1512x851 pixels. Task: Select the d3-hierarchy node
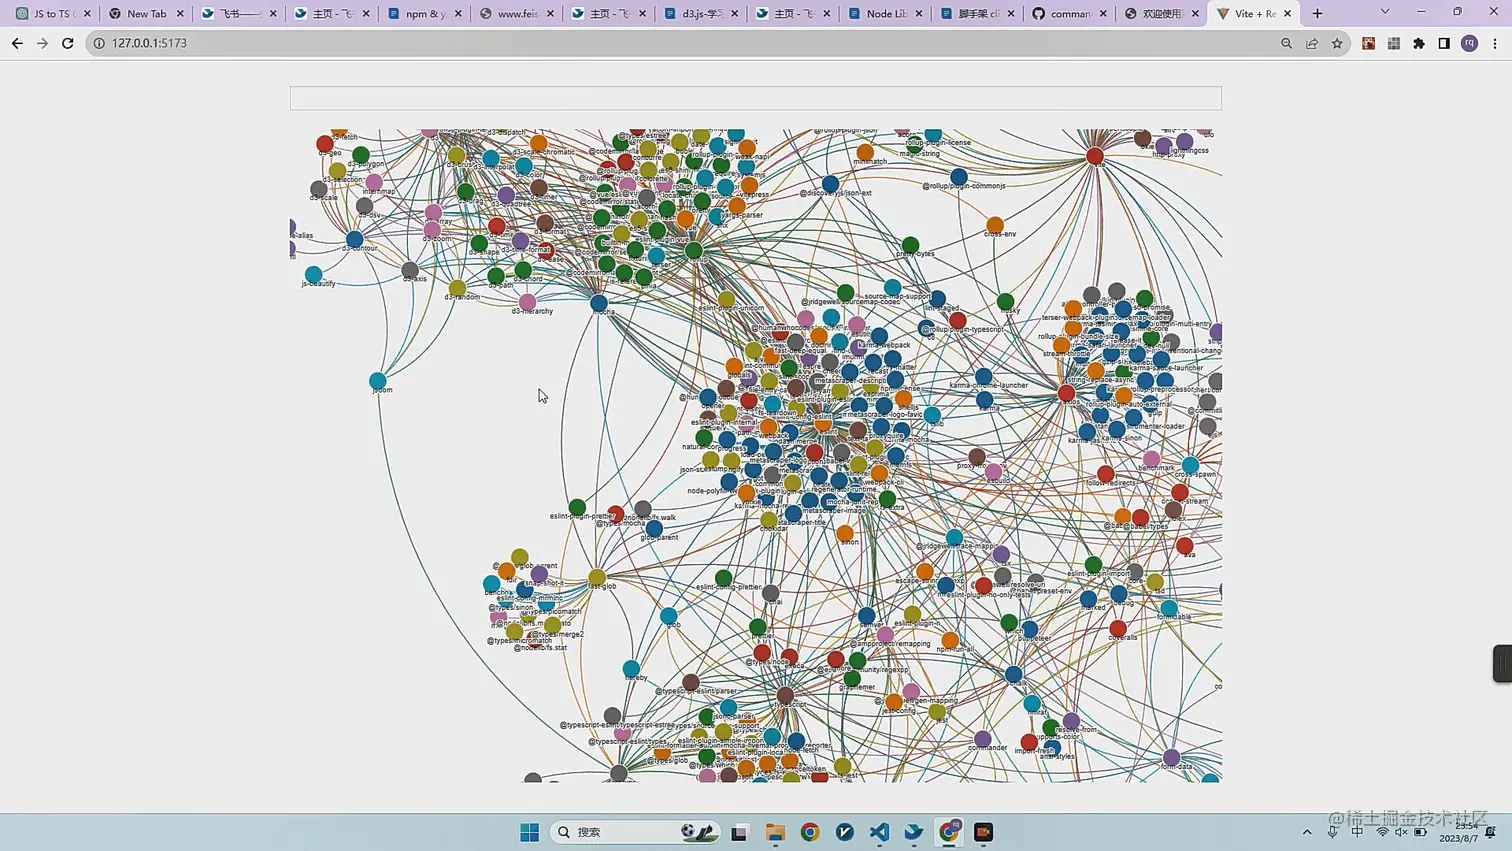coord(527,302)
